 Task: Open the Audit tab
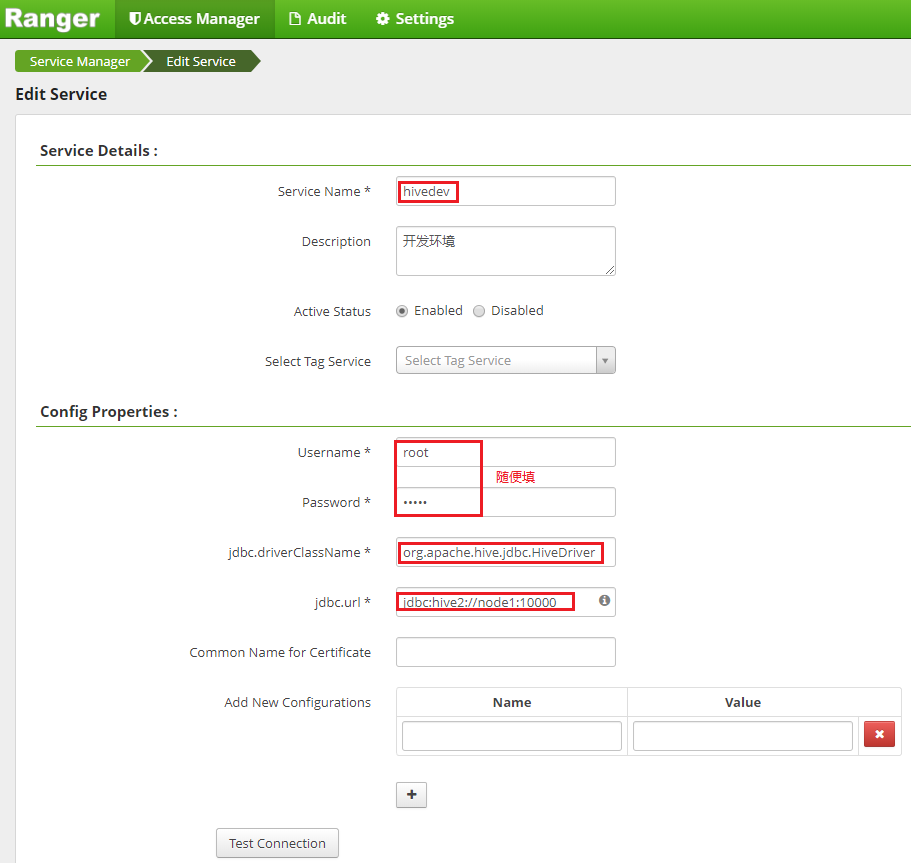[318, 19]
